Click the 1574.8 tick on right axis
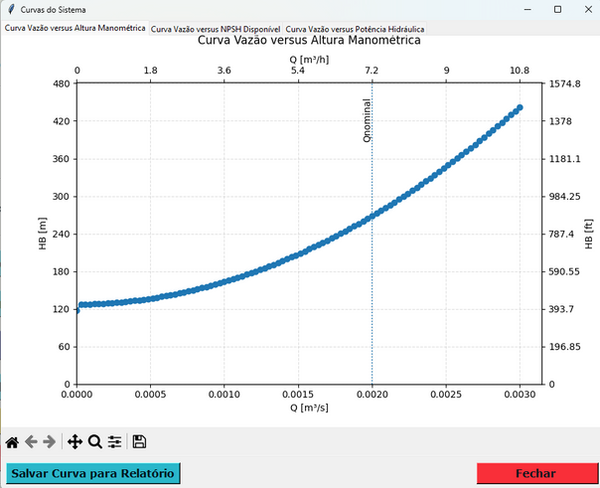 pos(565,83)
